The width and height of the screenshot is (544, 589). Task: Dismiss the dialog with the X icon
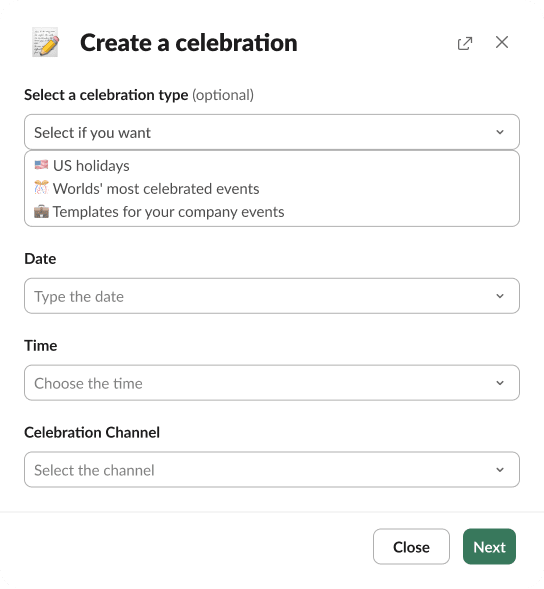click(x=502, y=42)
